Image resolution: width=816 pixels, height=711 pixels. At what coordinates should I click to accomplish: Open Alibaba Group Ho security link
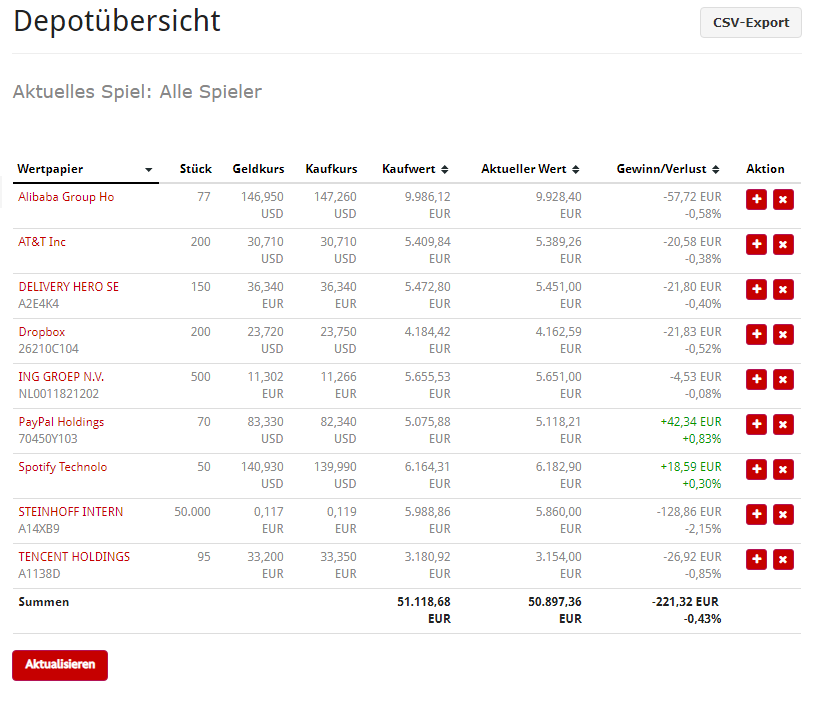66,197
